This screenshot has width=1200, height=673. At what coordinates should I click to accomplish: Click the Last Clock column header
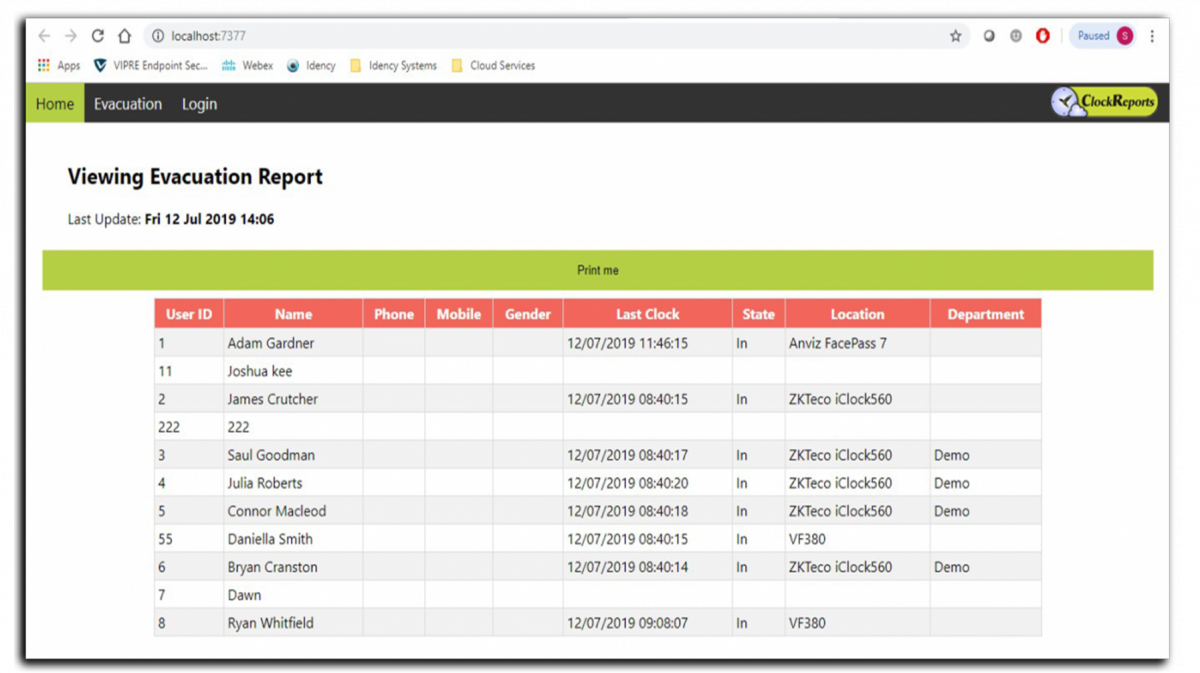tap(647, 314)
